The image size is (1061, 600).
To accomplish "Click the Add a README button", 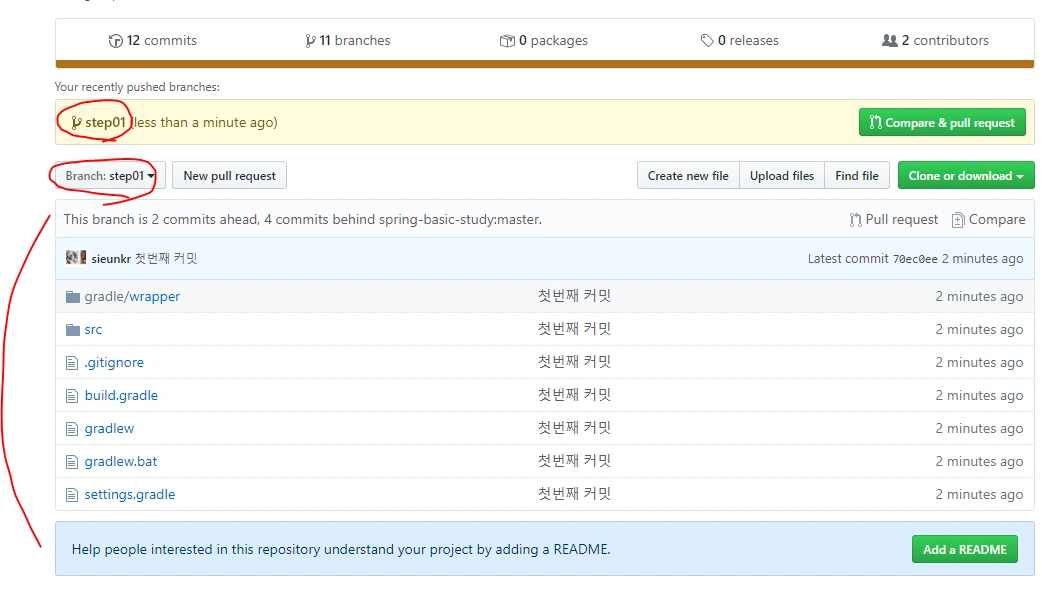I will coord(964,549).
